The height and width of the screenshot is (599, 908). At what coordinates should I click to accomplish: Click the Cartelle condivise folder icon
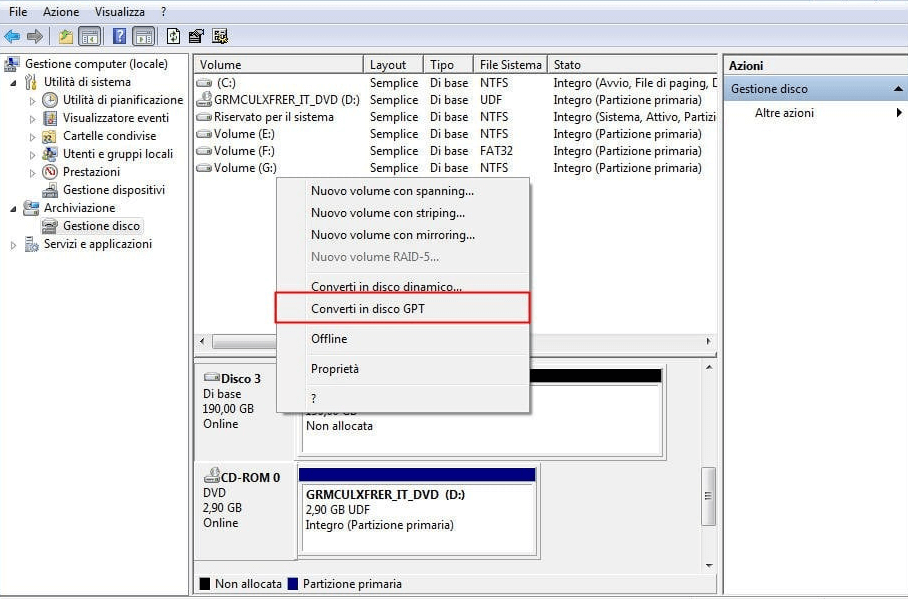tap(50, 136)
